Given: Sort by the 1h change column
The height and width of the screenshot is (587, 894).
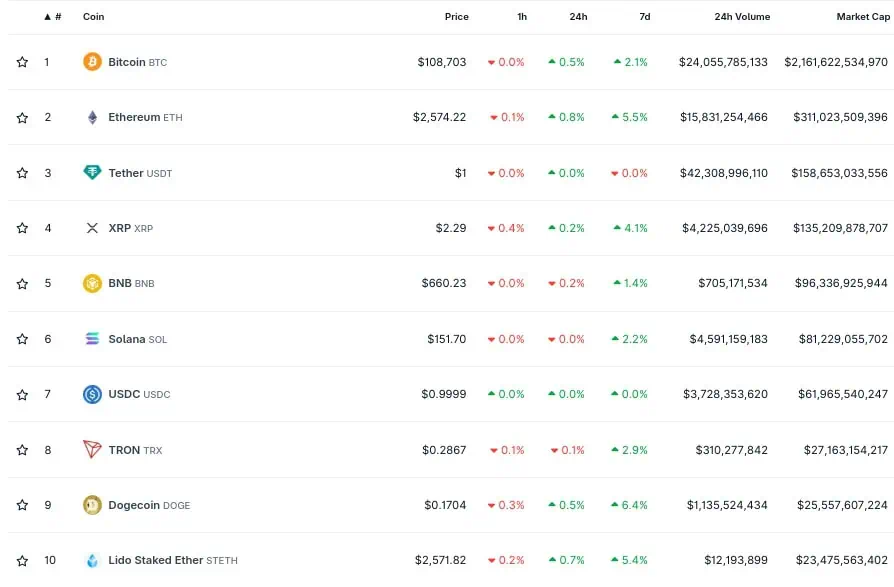Looking at the screenshot, I should point(522,17).
